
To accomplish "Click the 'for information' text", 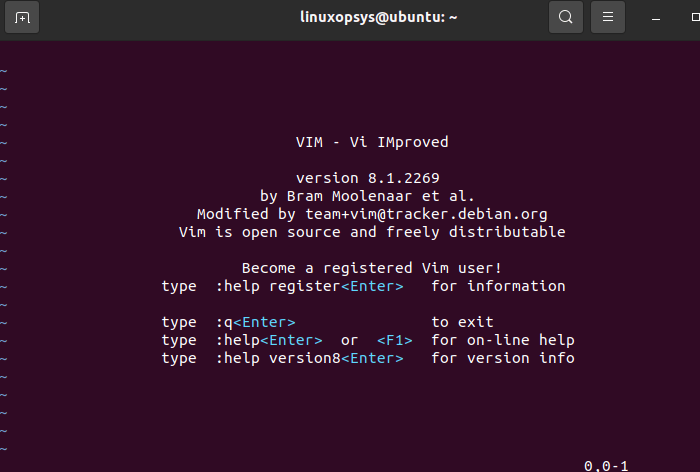I will [x=498, y=286].
